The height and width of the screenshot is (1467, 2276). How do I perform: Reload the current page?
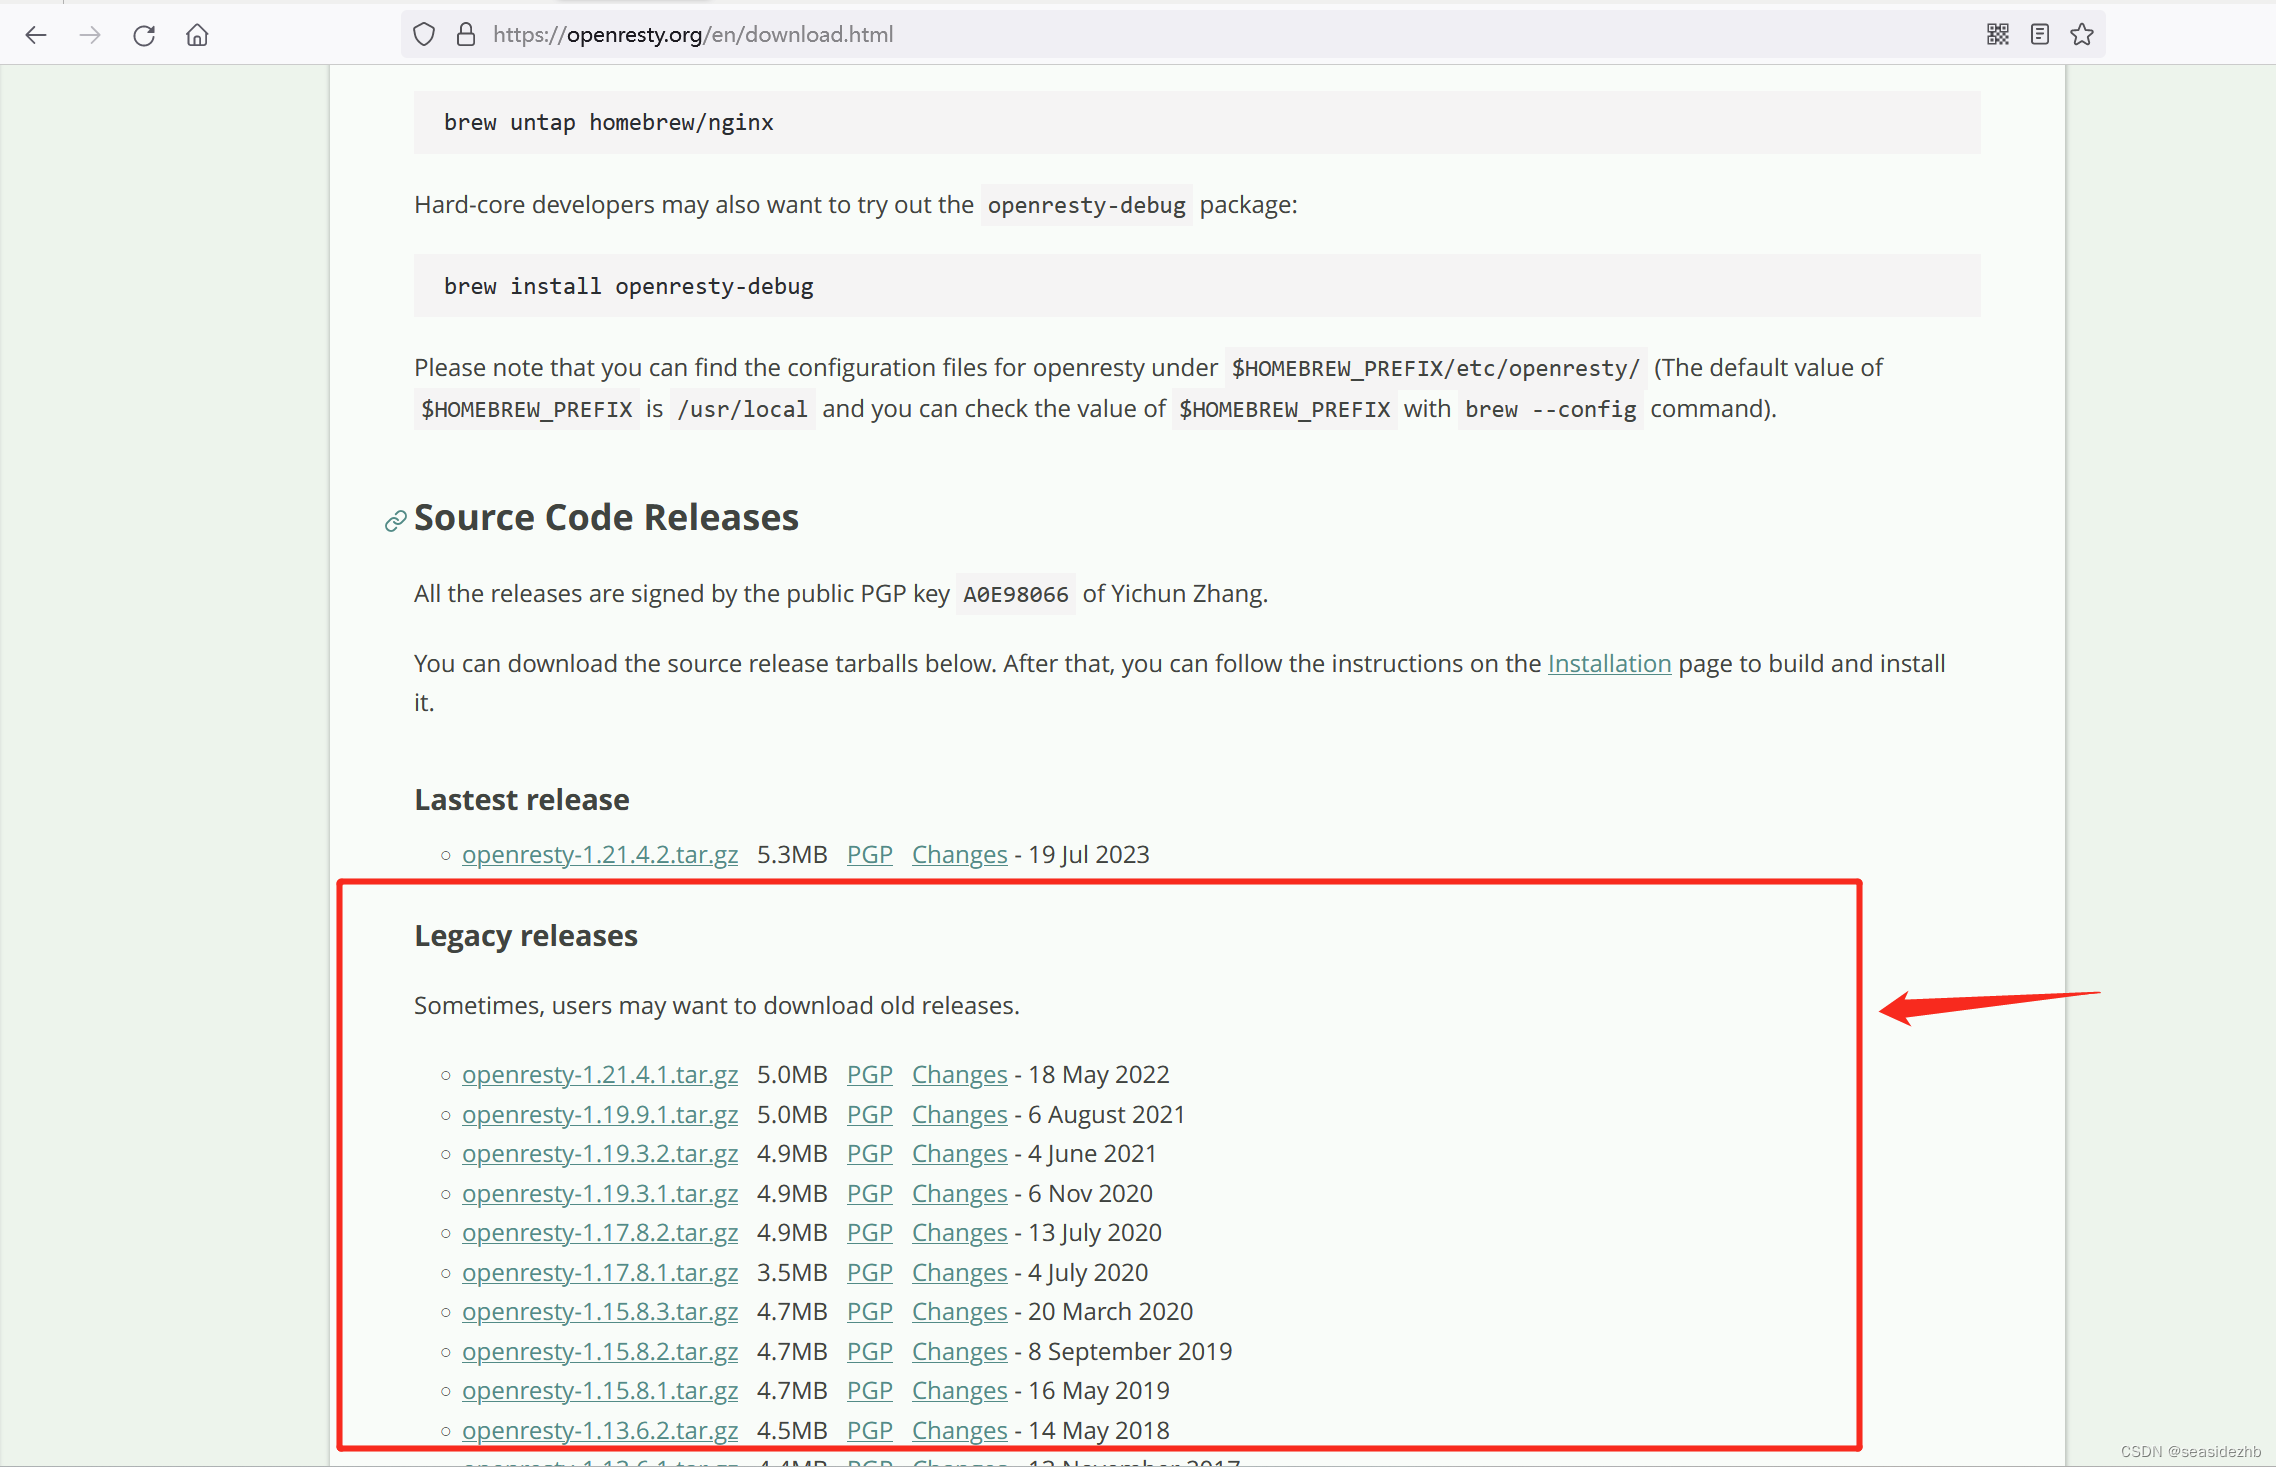tap(144, 35)
